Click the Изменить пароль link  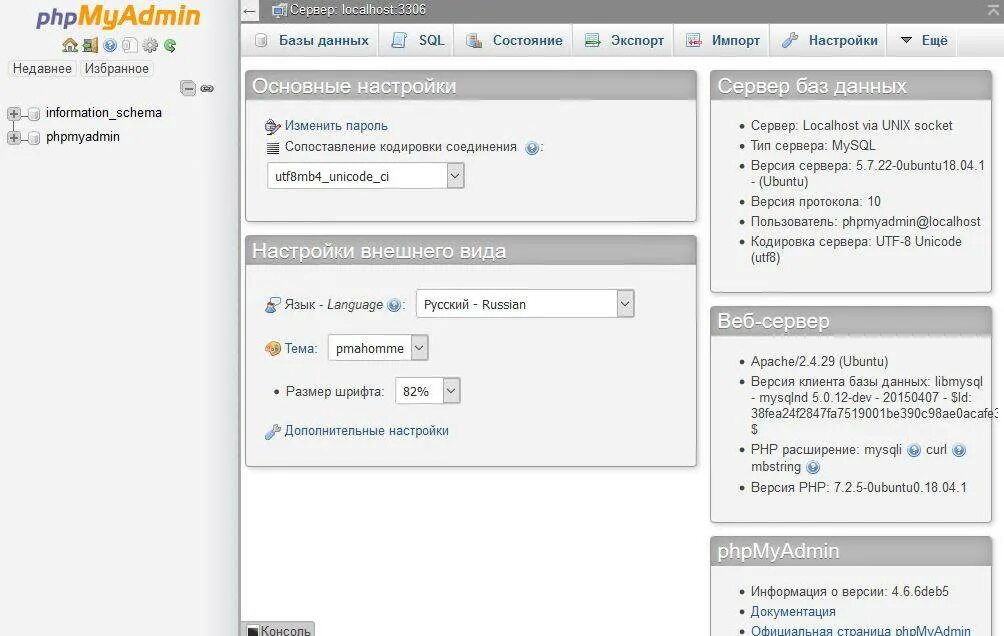336,126
